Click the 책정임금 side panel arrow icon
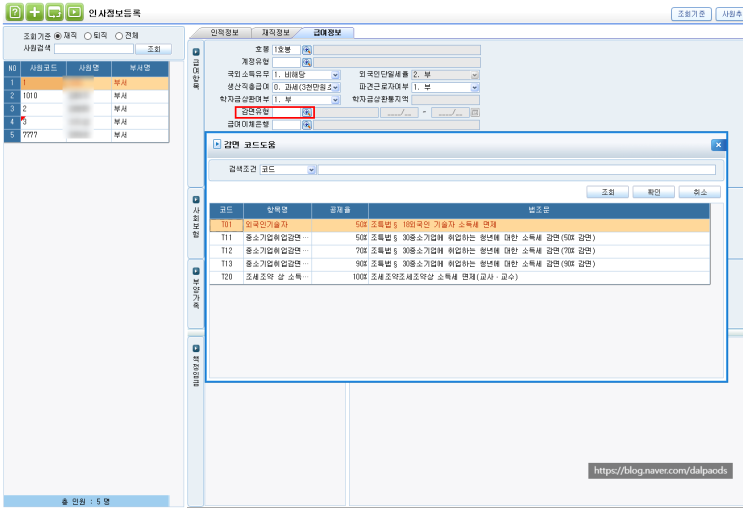This screenshot has height=510, width=743. point(196,348)
